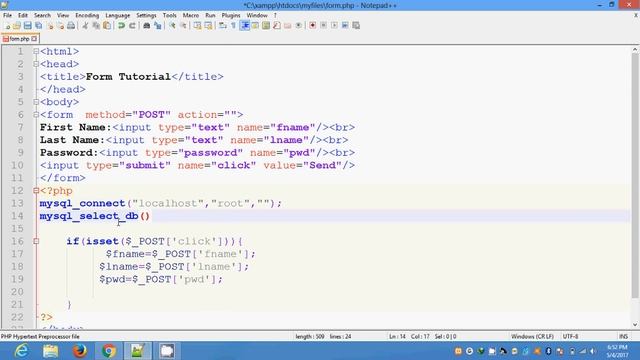Viewport: 640px width, 360px height.
Task: Undo the last edit with green arrow
Action: point(121,26)
